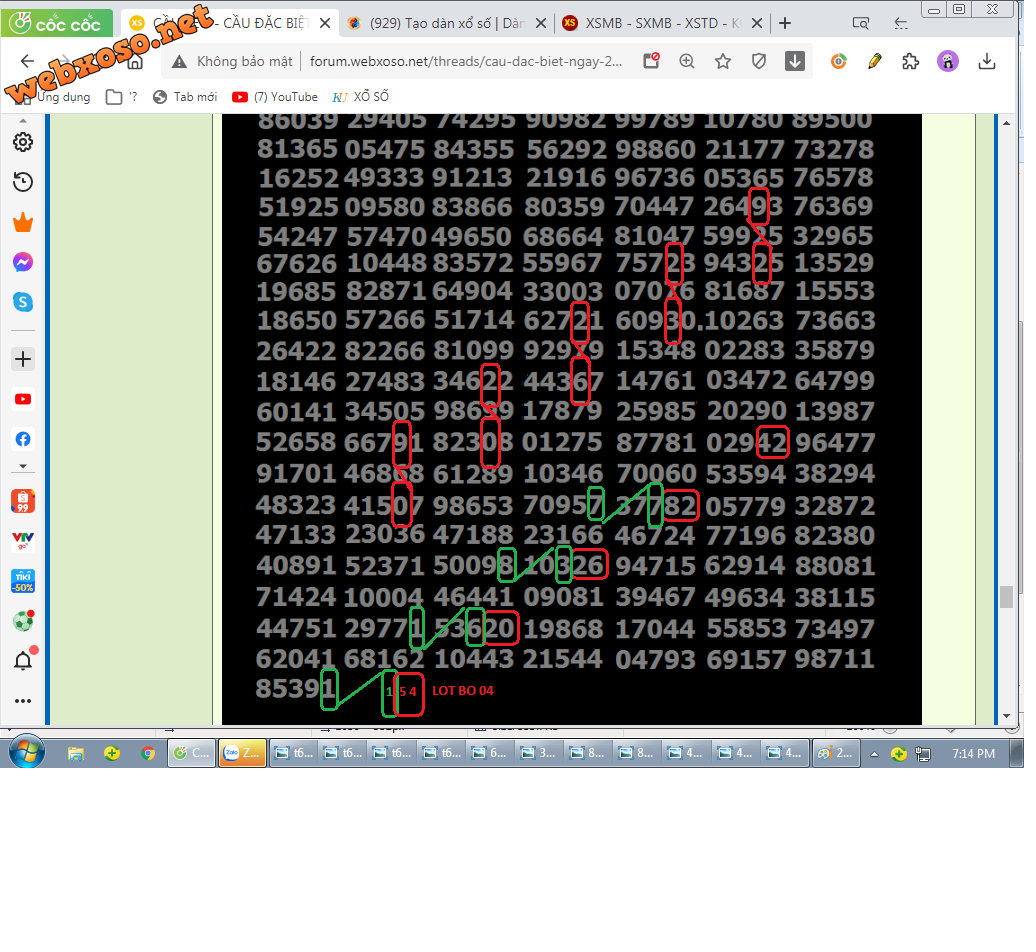Open browsing history in the sidebar
The width and height of the screenshot is (1036, 952).
(x=23, y=182)
